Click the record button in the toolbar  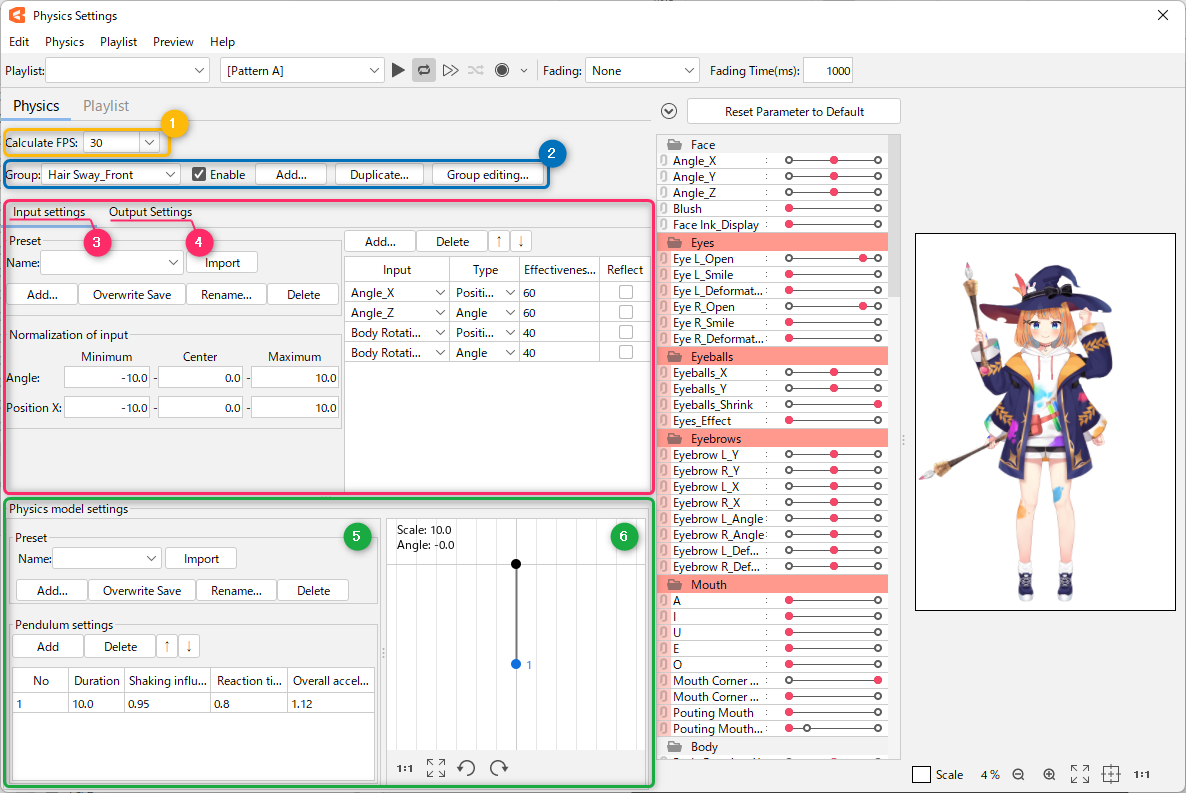coord(502,70)
